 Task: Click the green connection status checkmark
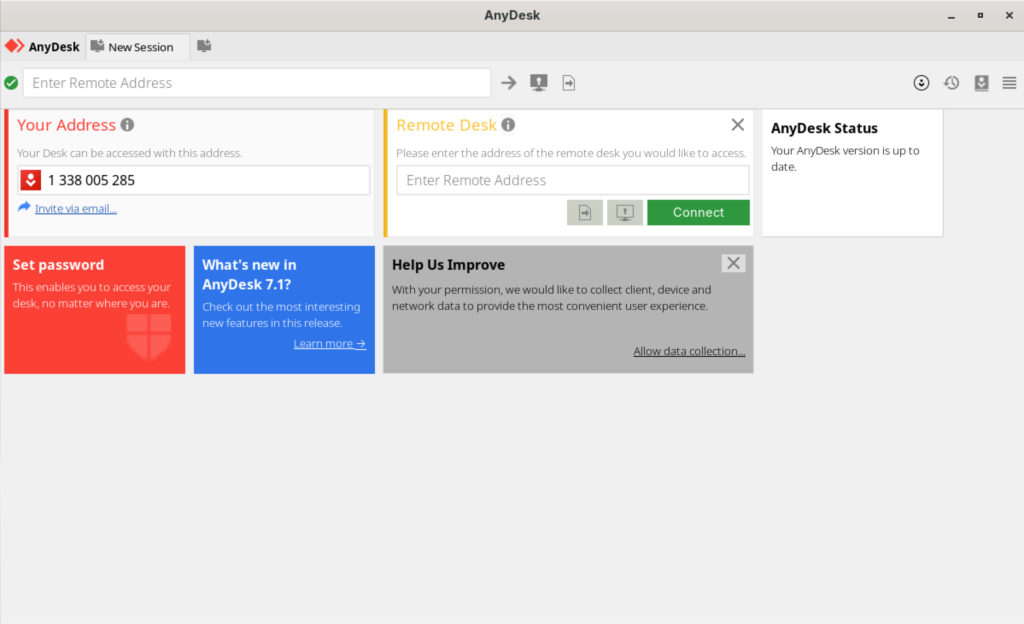(11, 83)
